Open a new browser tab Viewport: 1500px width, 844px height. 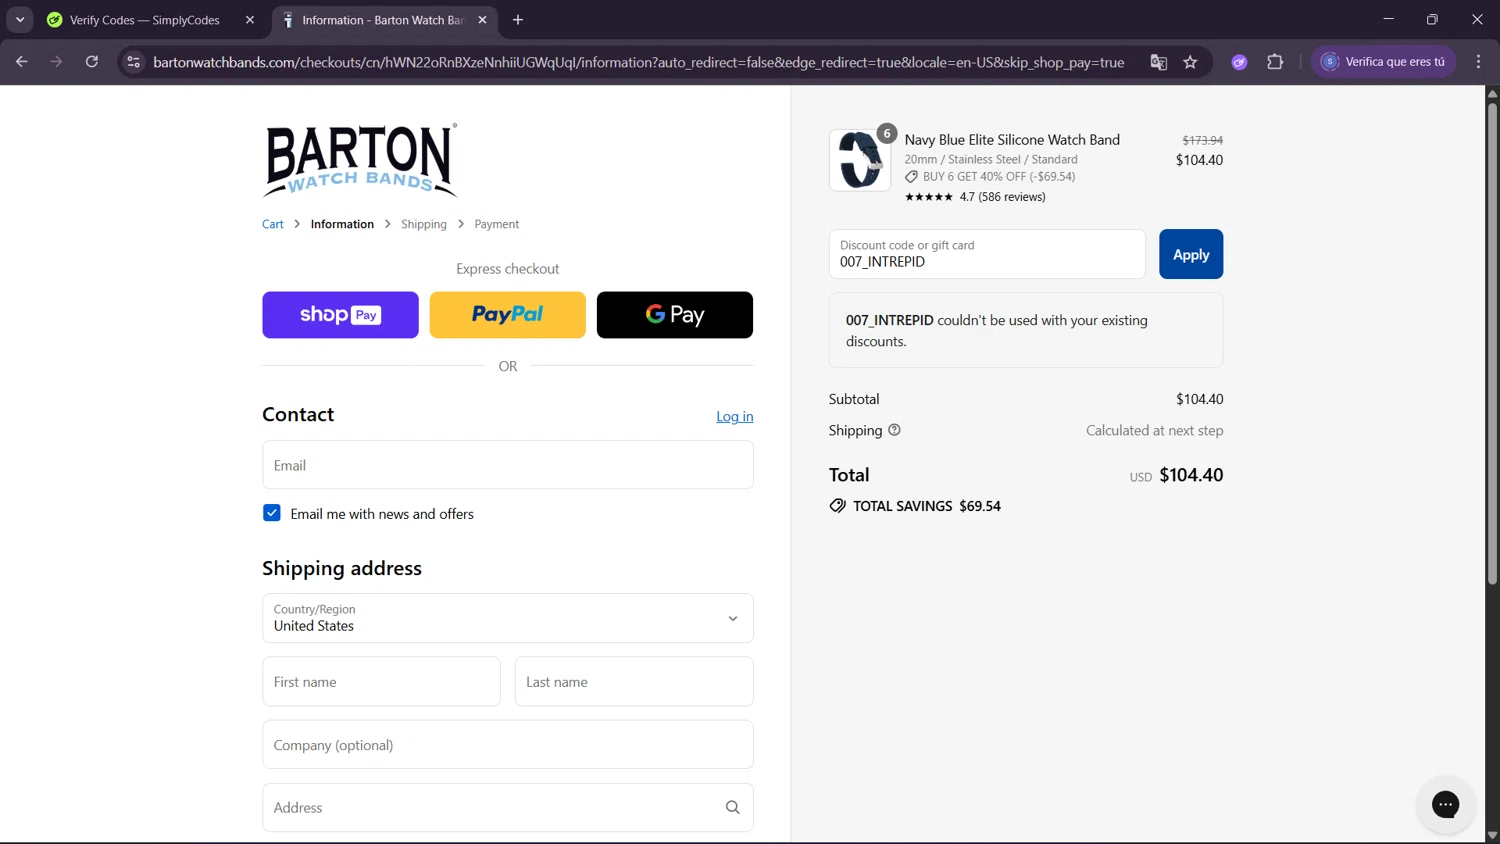518,20
